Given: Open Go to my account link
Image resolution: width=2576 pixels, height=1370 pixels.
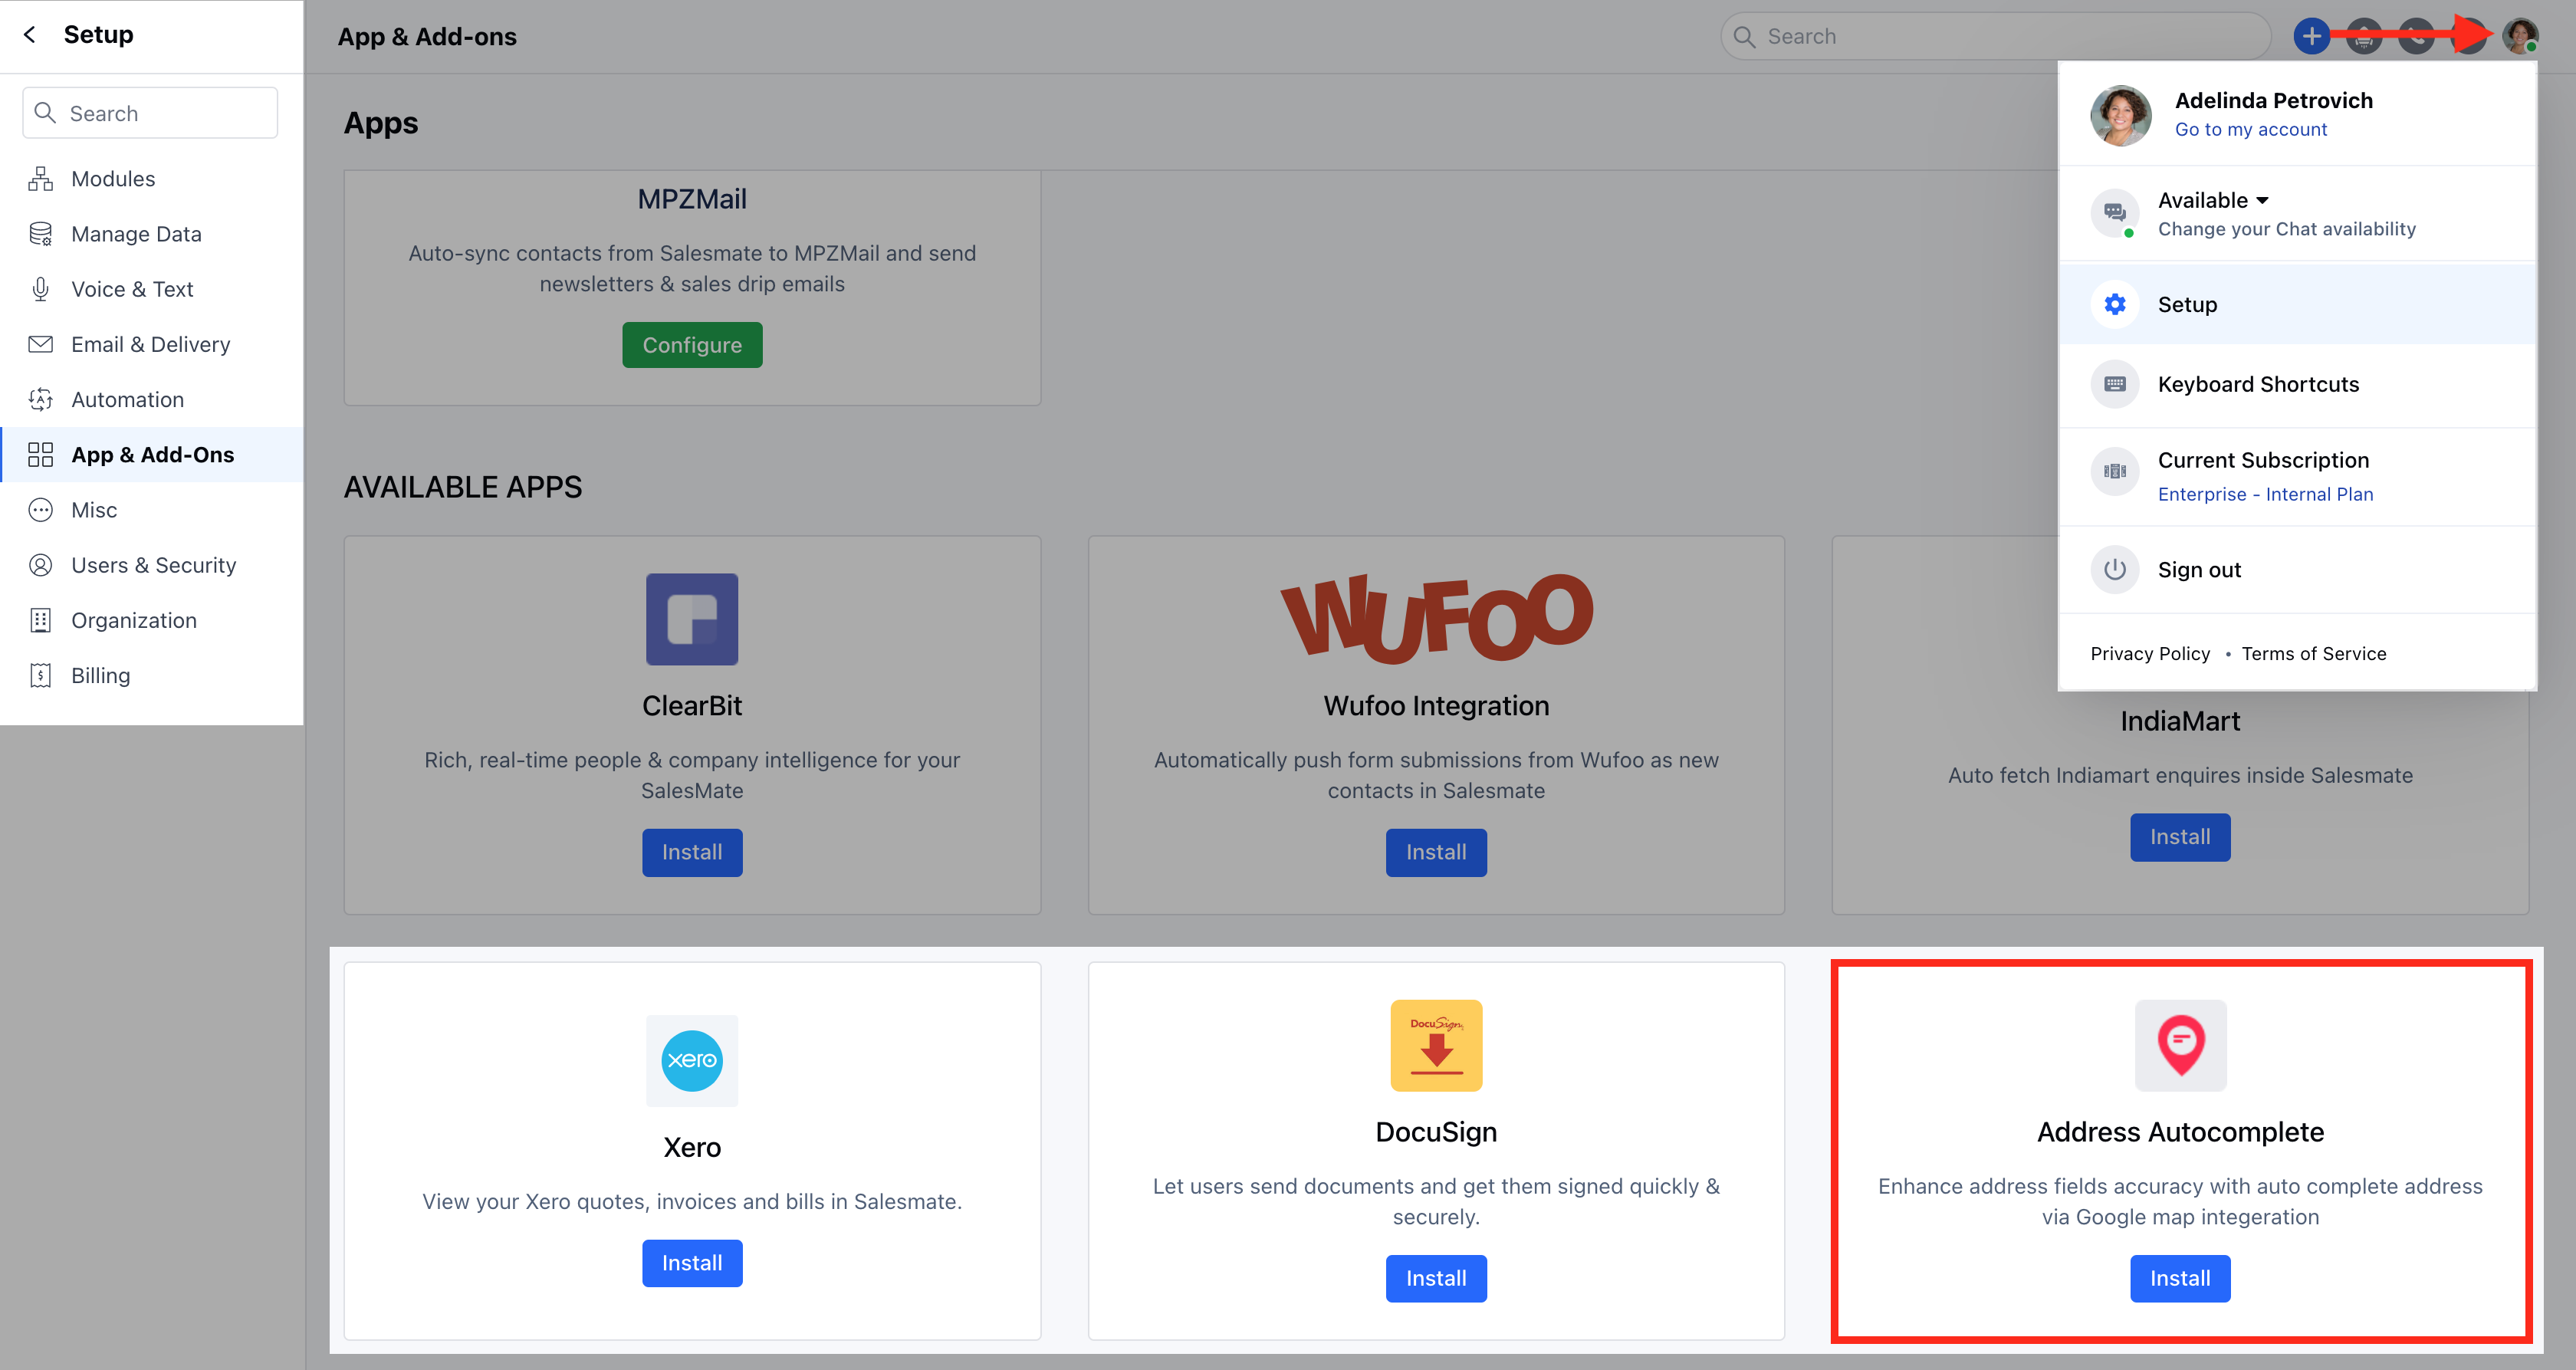Looking at the screenshot, I should pyautogui.click(x=2250, y=129).
